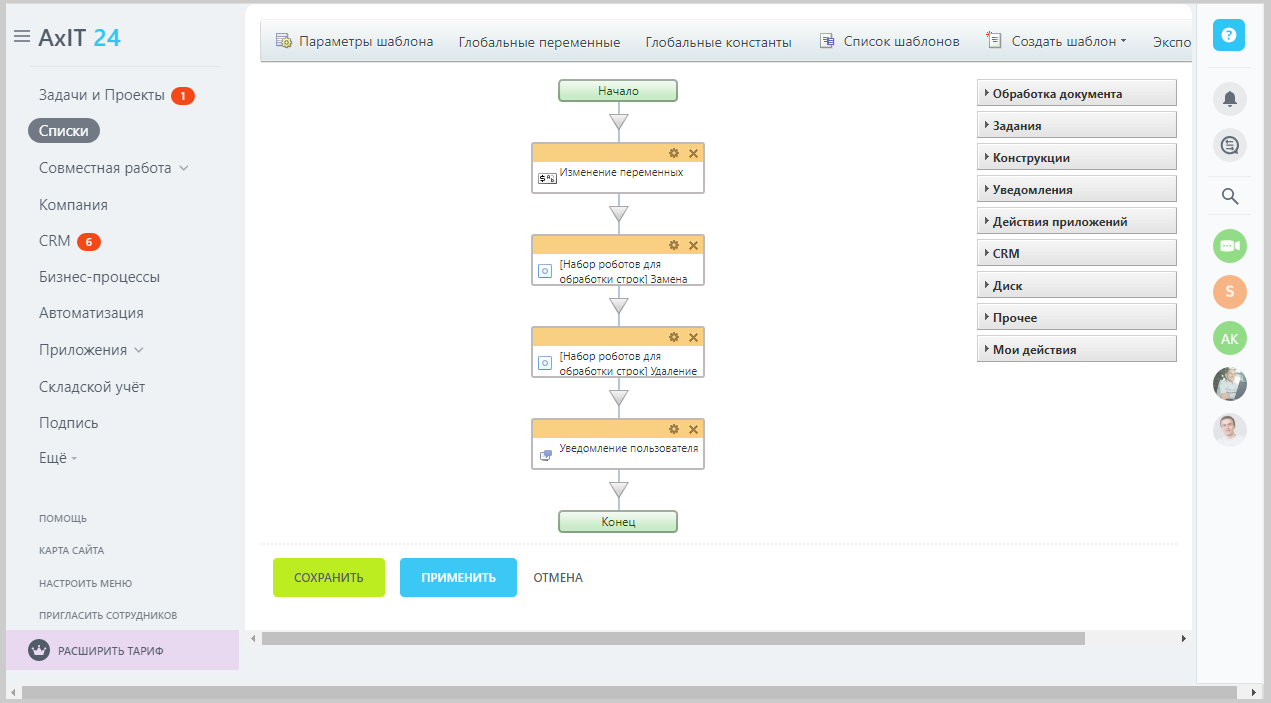
Task: Open the user photo above the last avatar
Action: click(1230, 384)
